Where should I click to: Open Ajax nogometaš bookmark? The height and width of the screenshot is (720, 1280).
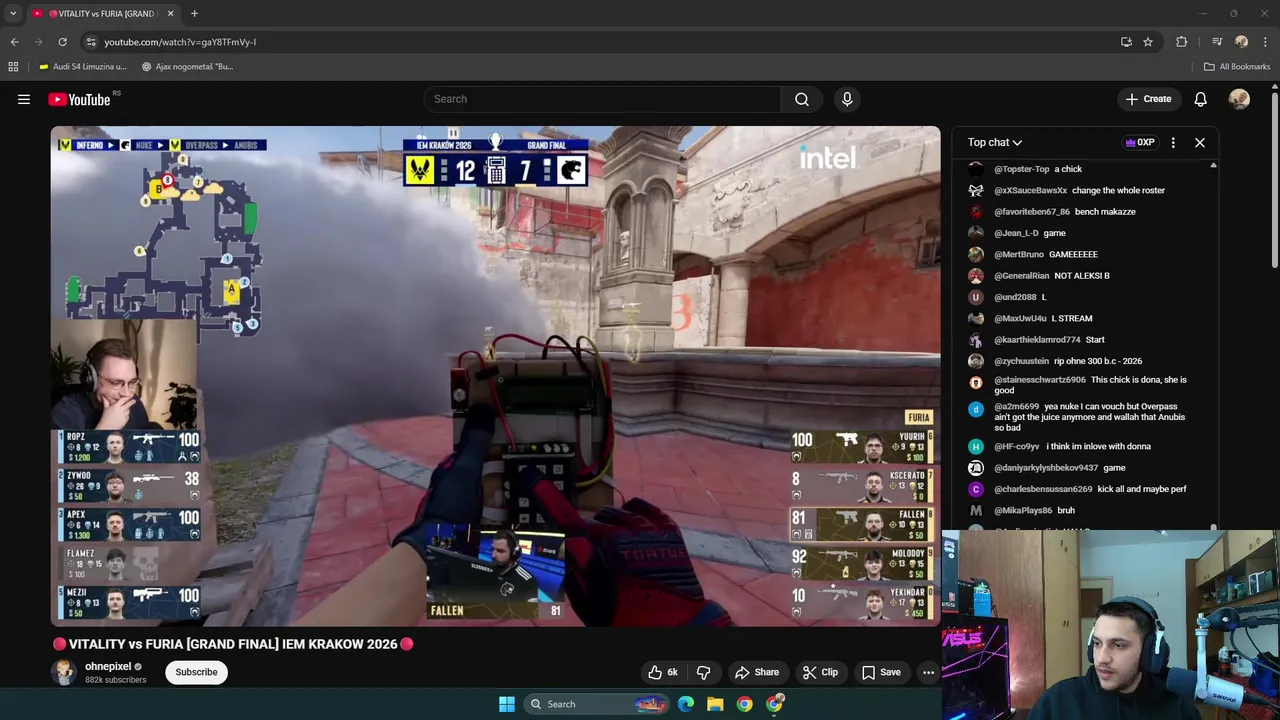tap(187, 67)
